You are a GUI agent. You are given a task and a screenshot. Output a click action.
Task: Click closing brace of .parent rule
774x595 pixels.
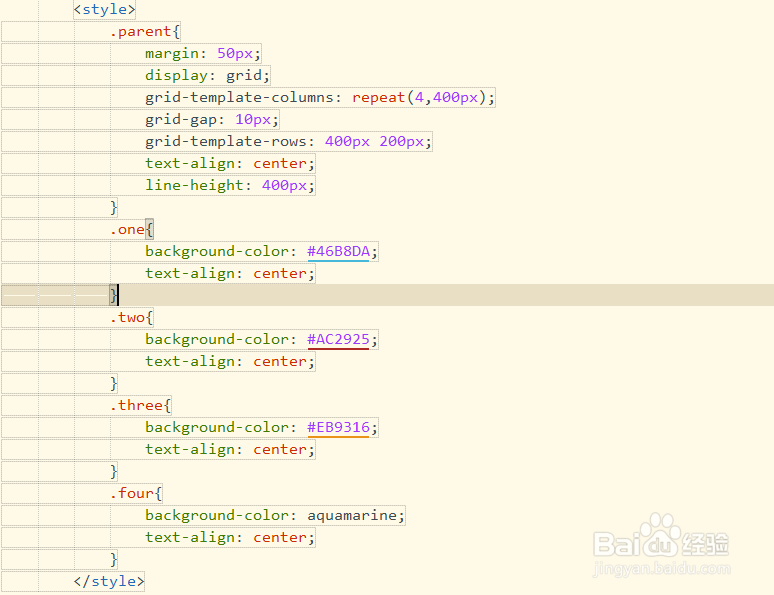tap(114, 207)
